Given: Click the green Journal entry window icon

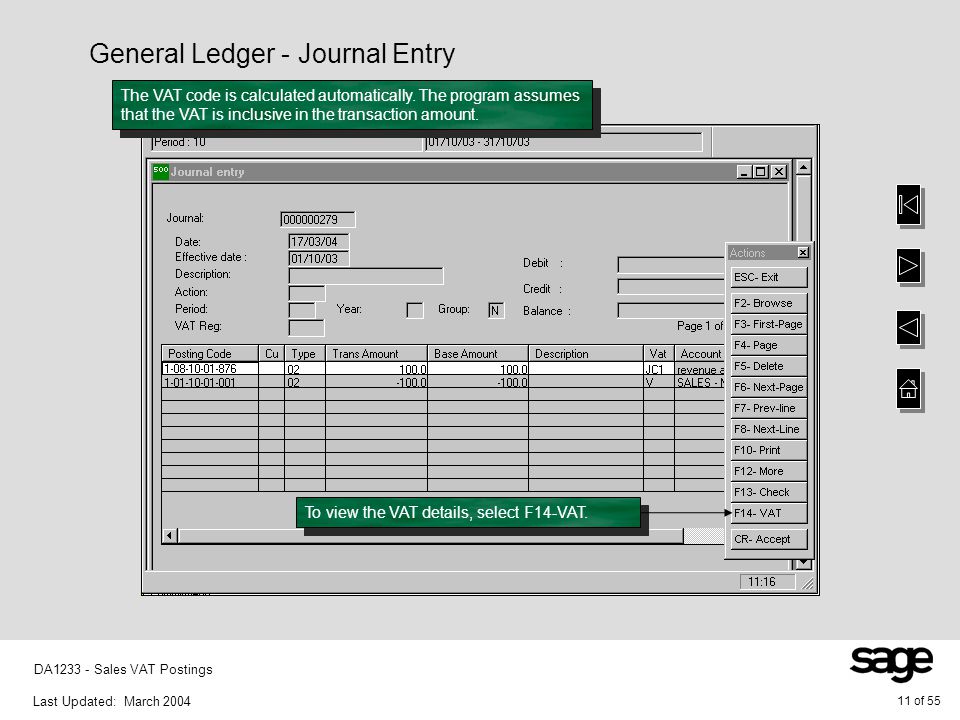Looking at the screenshot, I should pyautogui.click(x=160, y=171).
